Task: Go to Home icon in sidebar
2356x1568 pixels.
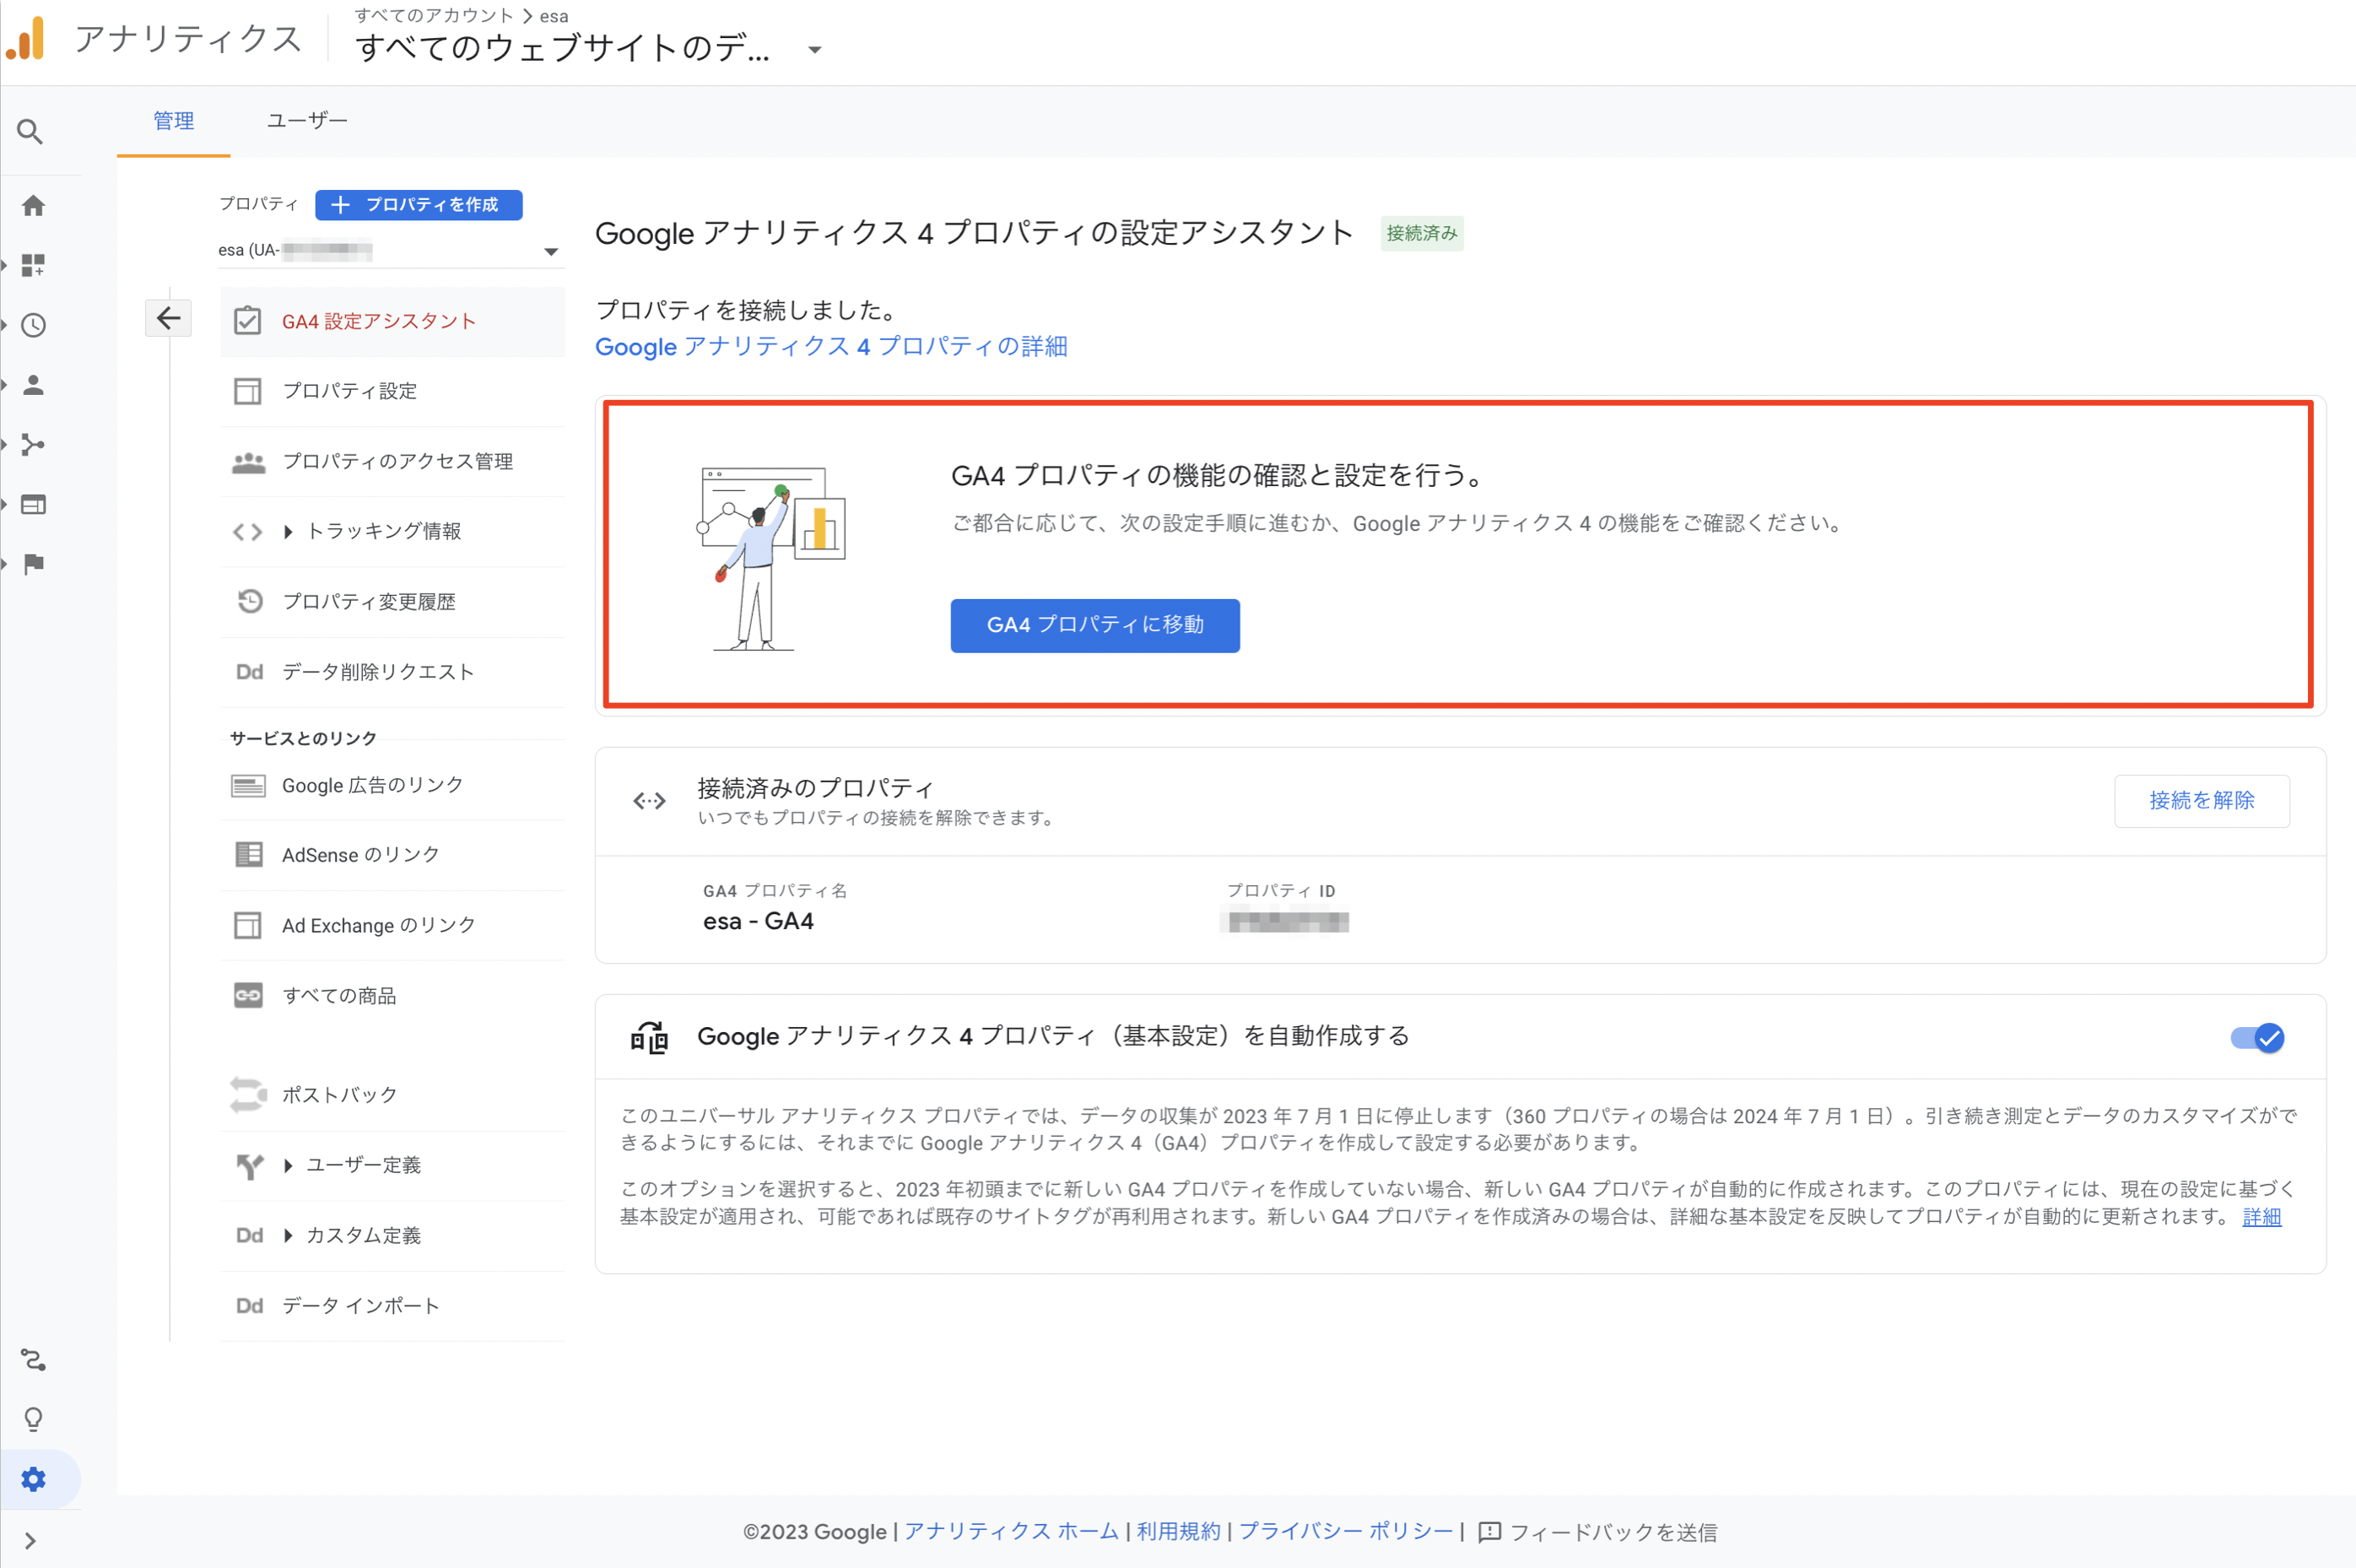Action: (33, 206)
